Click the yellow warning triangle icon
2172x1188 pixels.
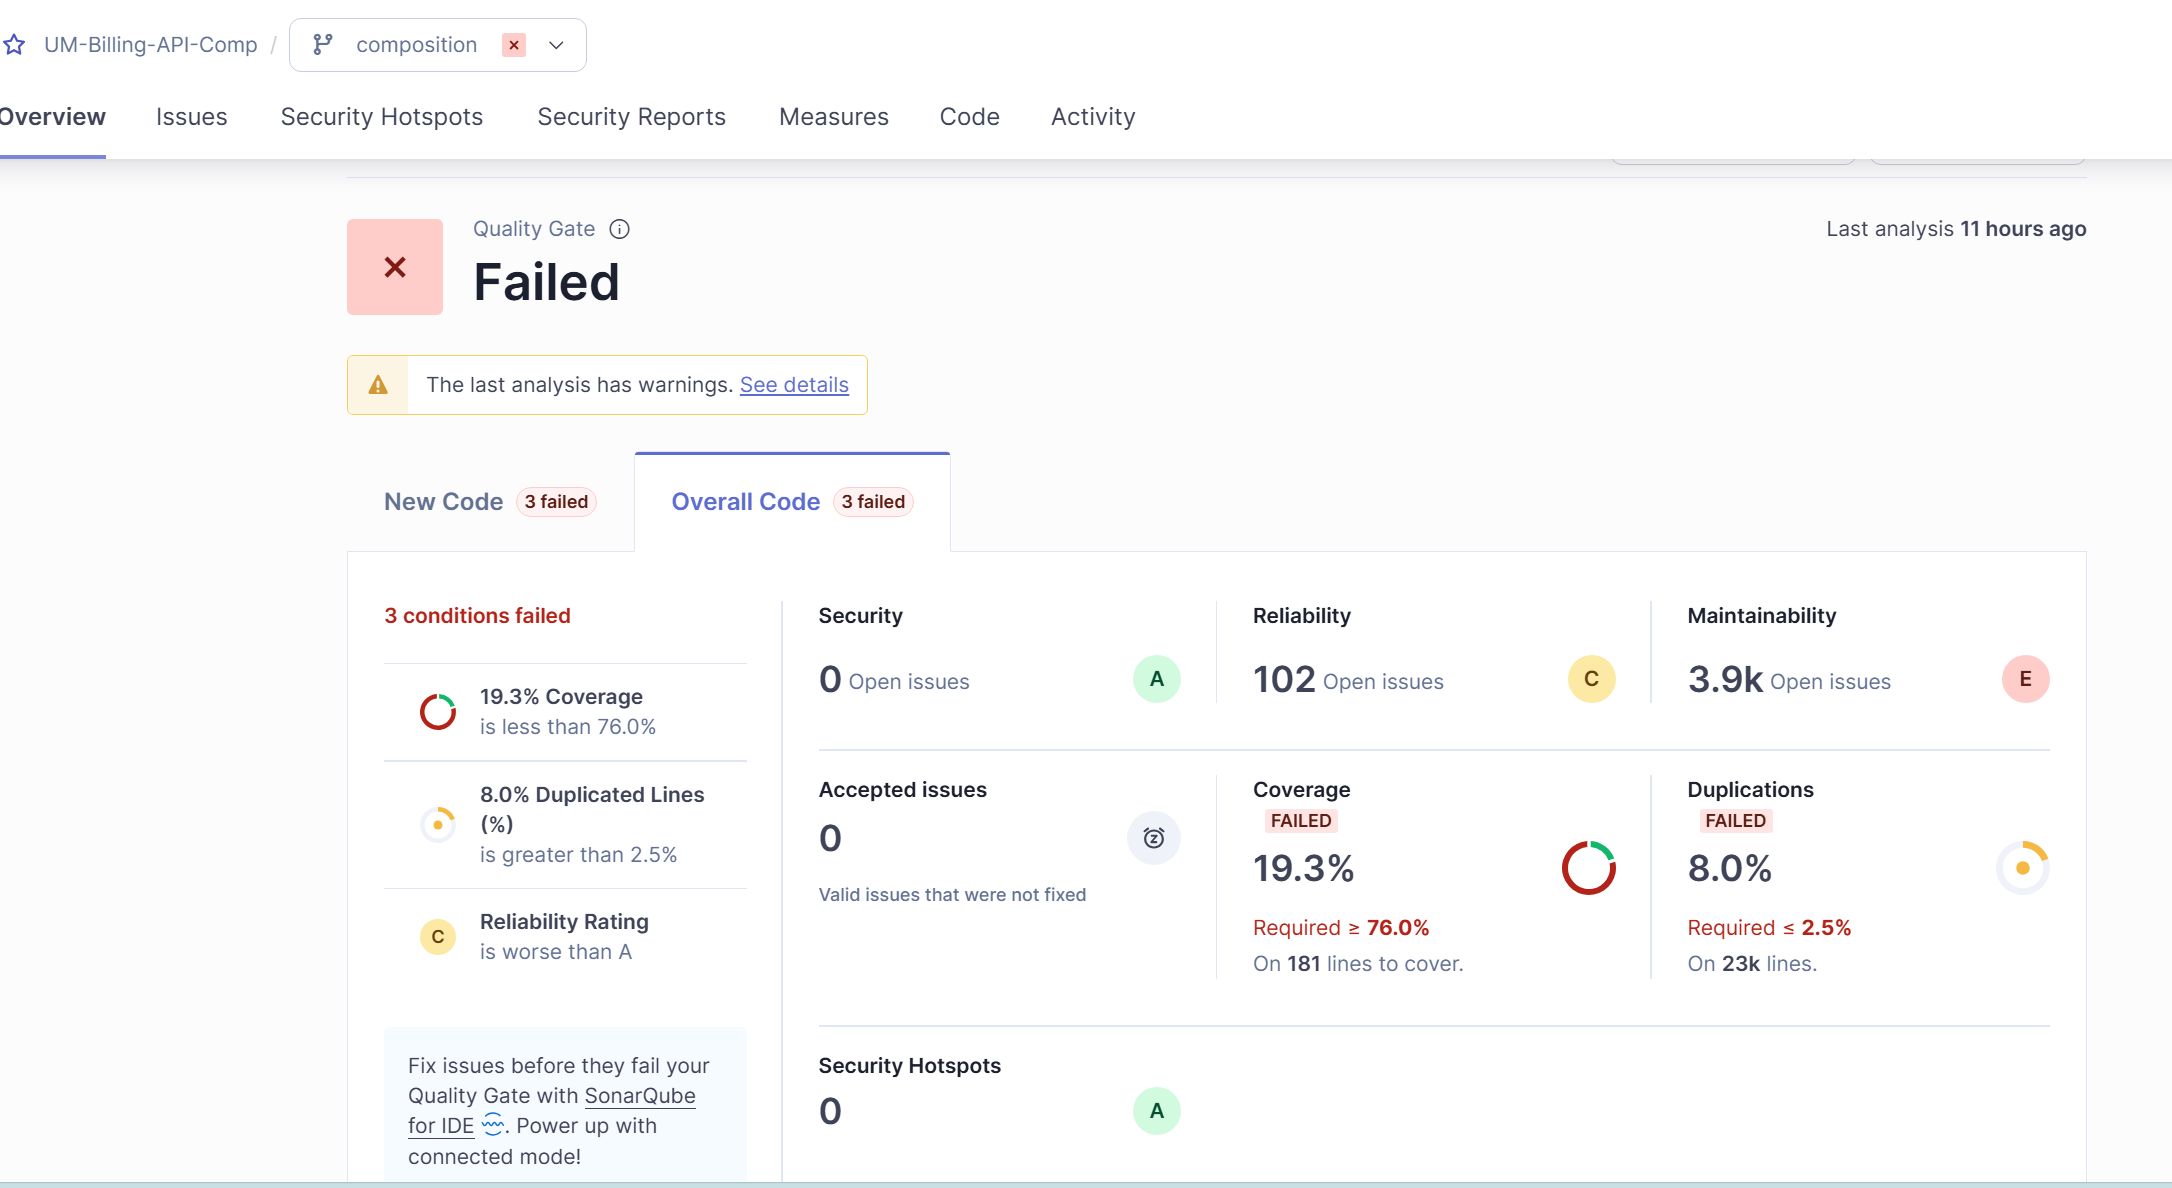378,385
